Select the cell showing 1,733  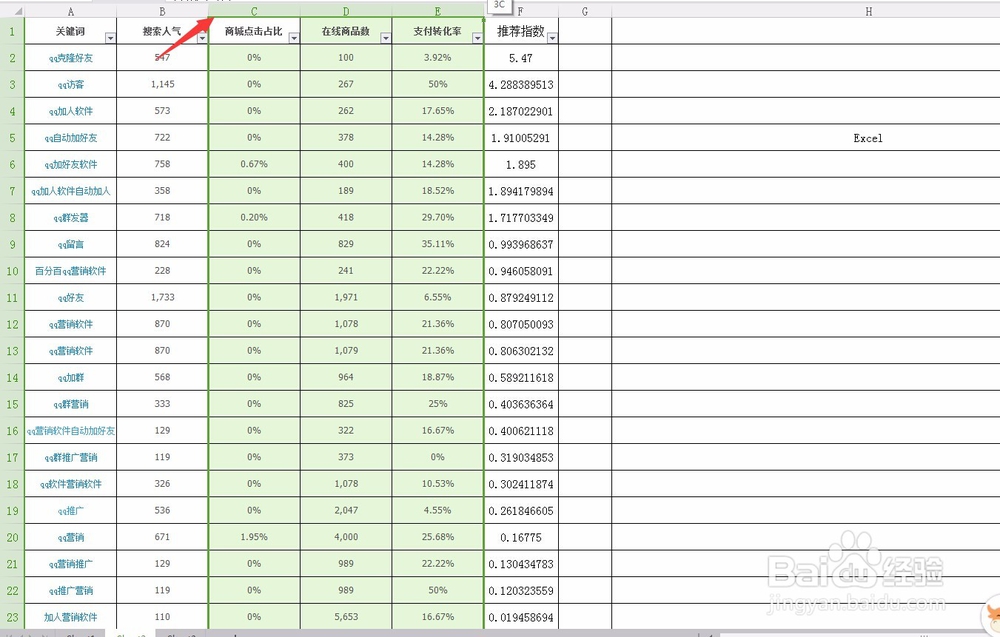[x=161, y=297]
